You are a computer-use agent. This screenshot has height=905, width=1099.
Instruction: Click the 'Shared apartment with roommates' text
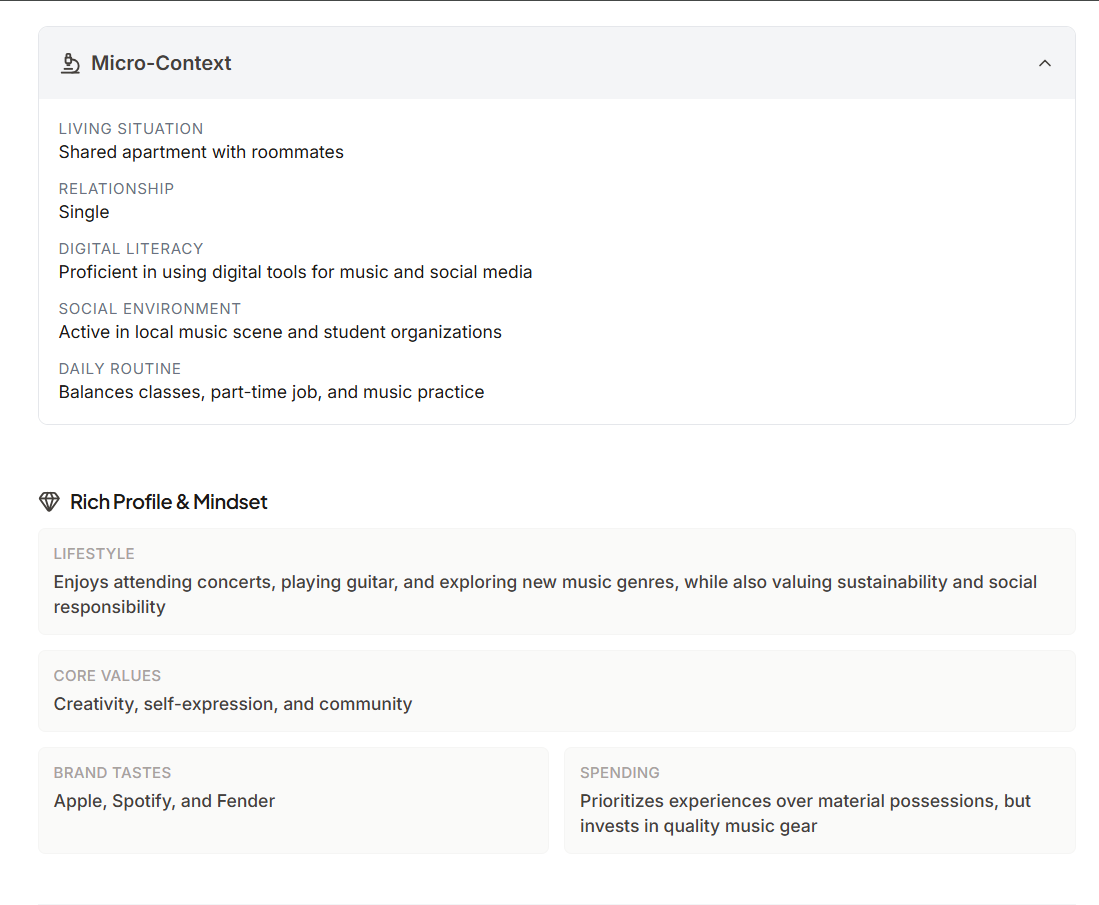click(x=201, y=151)
